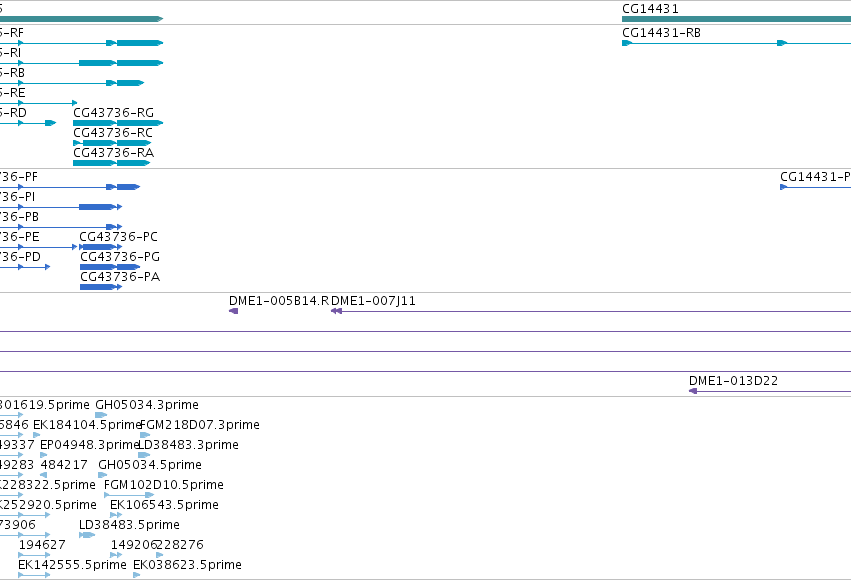Image resolution: width=851 pixels, height=580 pixels.
Task: Click the 484217 EST label
Action: (x=64, y=465)
